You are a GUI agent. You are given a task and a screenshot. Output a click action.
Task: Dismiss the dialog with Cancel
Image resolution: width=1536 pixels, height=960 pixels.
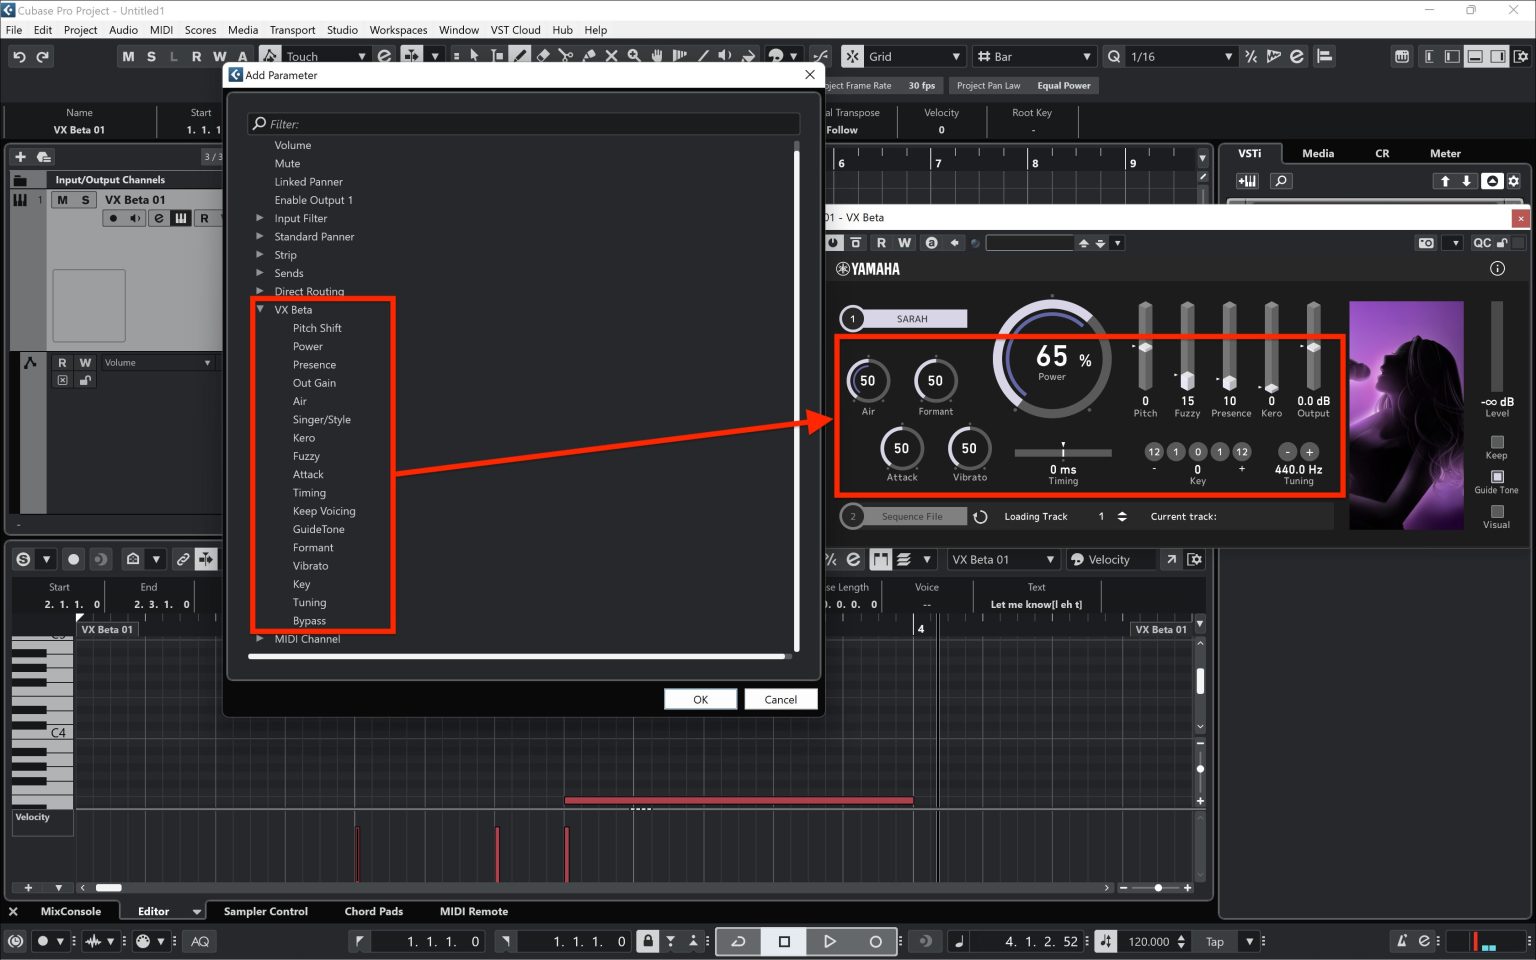(x=780, y=698)
